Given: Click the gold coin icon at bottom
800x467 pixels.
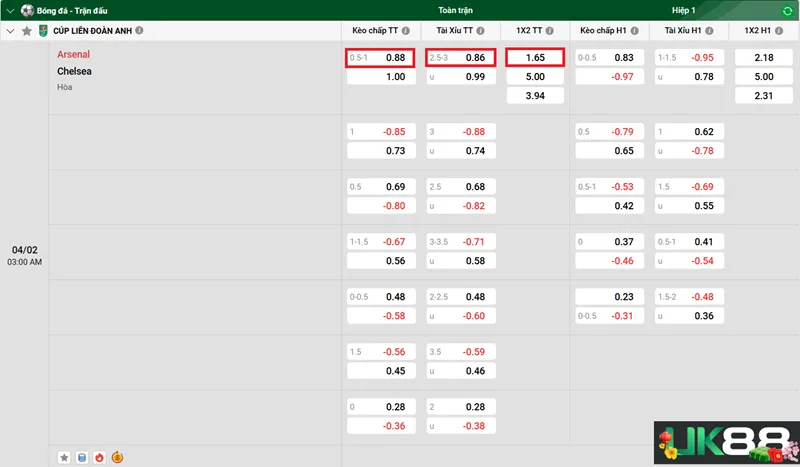Looking at the screenshot, I should pyautogui.click(x=117, y=457).
